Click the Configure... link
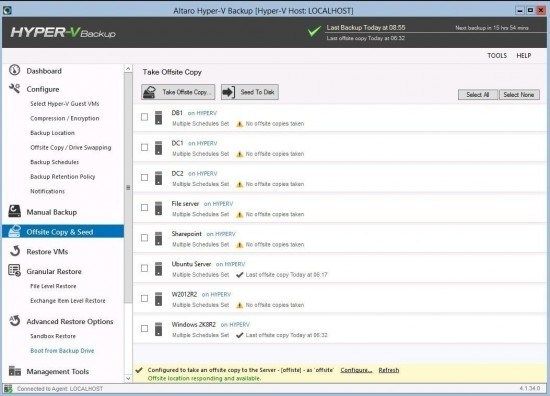The width and height of the screenshot is (550, 396). coord(356,370)
